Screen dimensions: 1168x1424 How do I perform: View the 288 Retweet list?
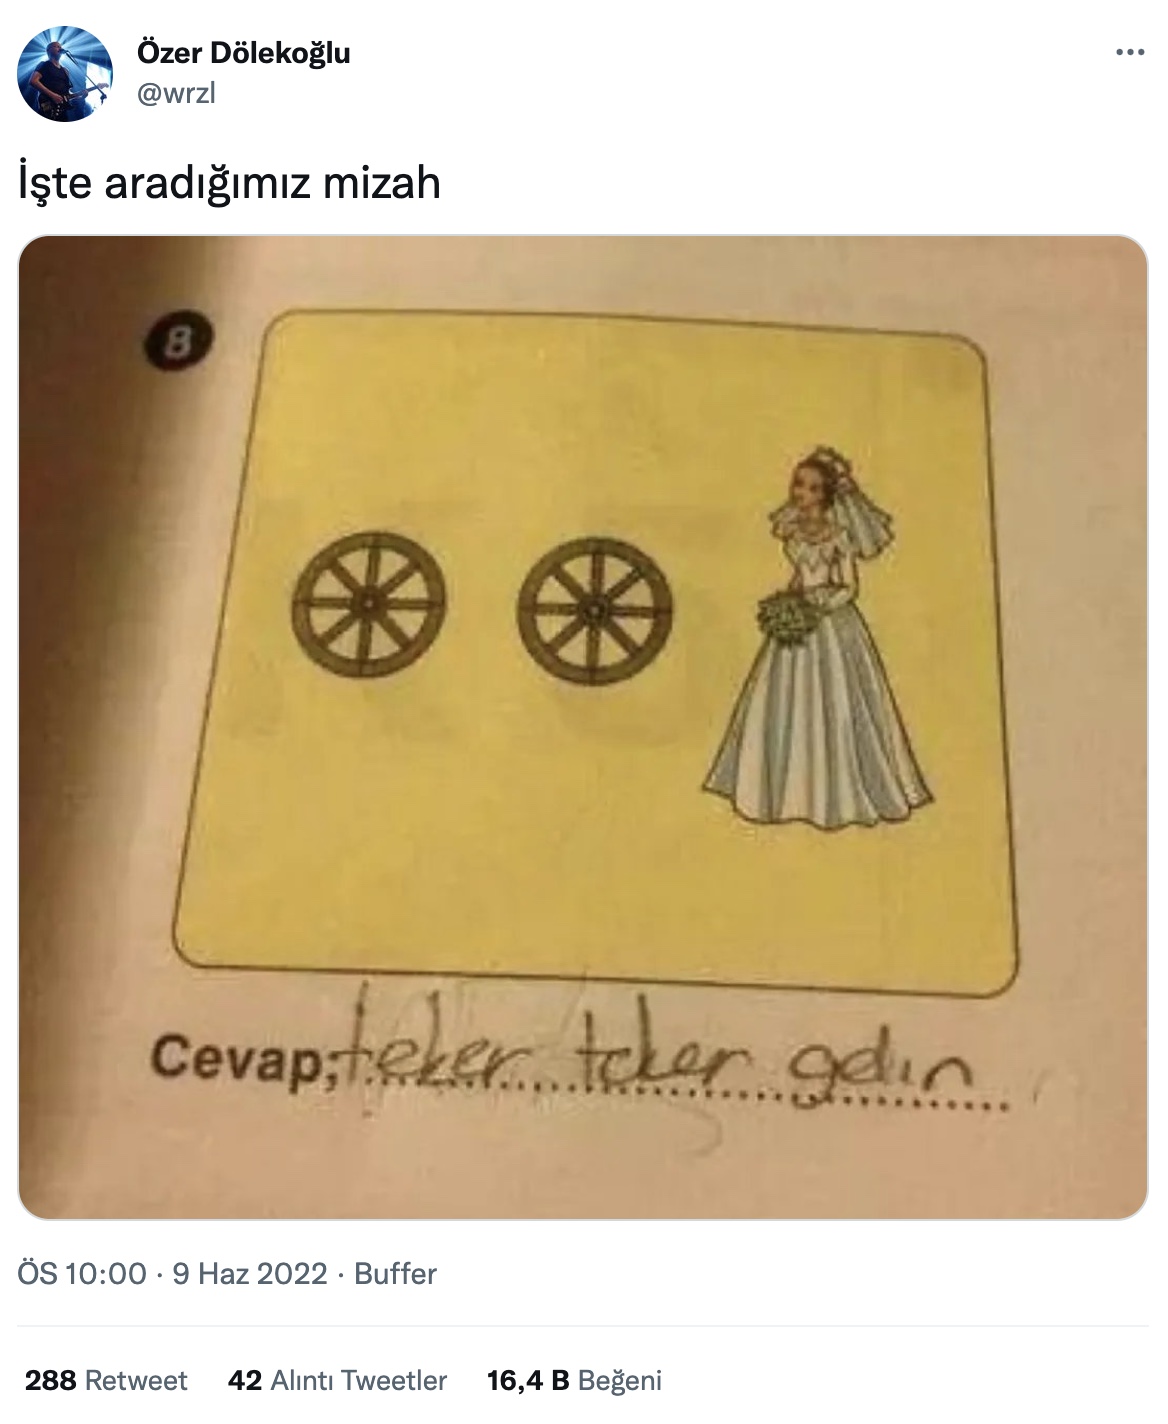pyautogui.click(x=106, y=1380)
